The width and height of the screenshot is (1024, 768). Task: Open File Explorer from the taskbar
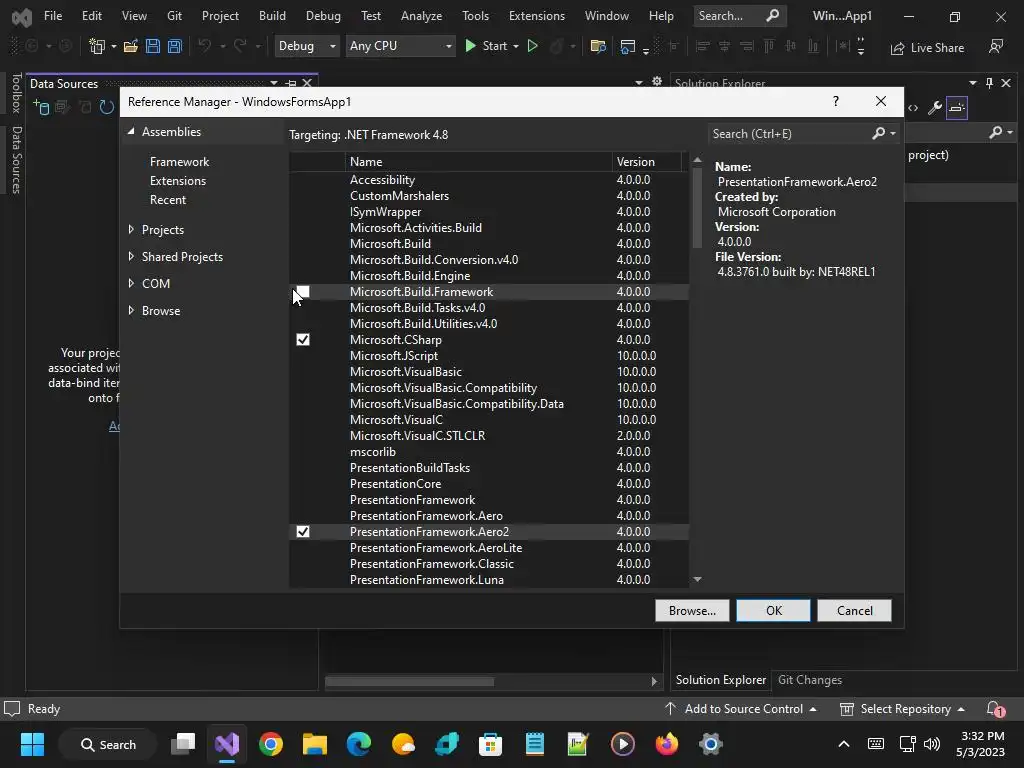coord(315,744)
